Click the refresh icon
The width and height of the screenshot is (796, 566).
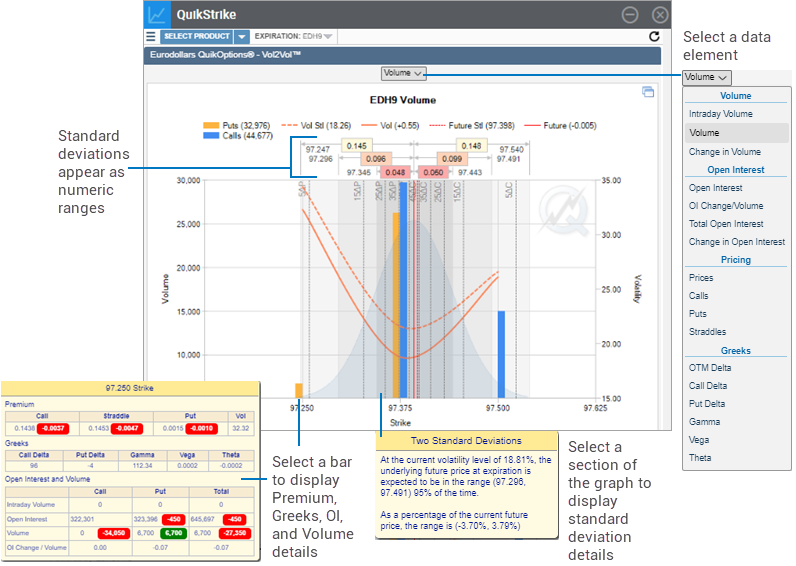(x=654, y=37)
